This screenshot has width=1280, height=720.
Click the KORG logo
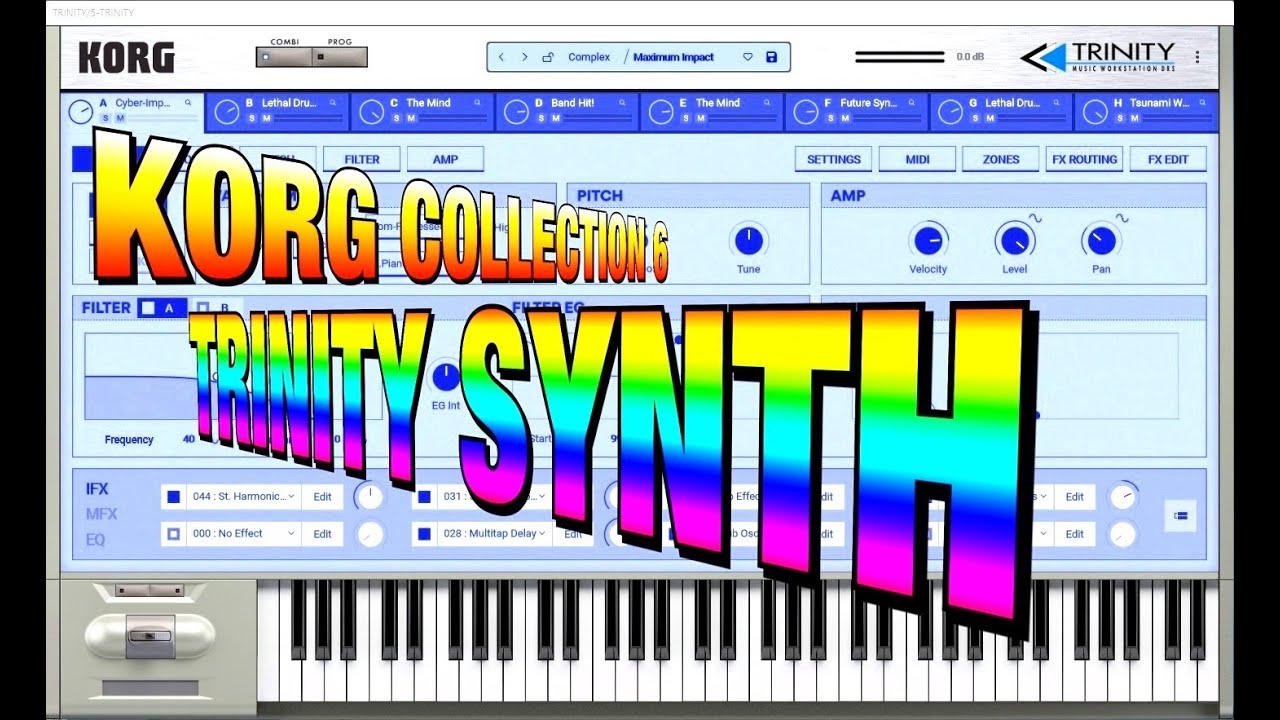pyautogui.click(x=126, y=58)
